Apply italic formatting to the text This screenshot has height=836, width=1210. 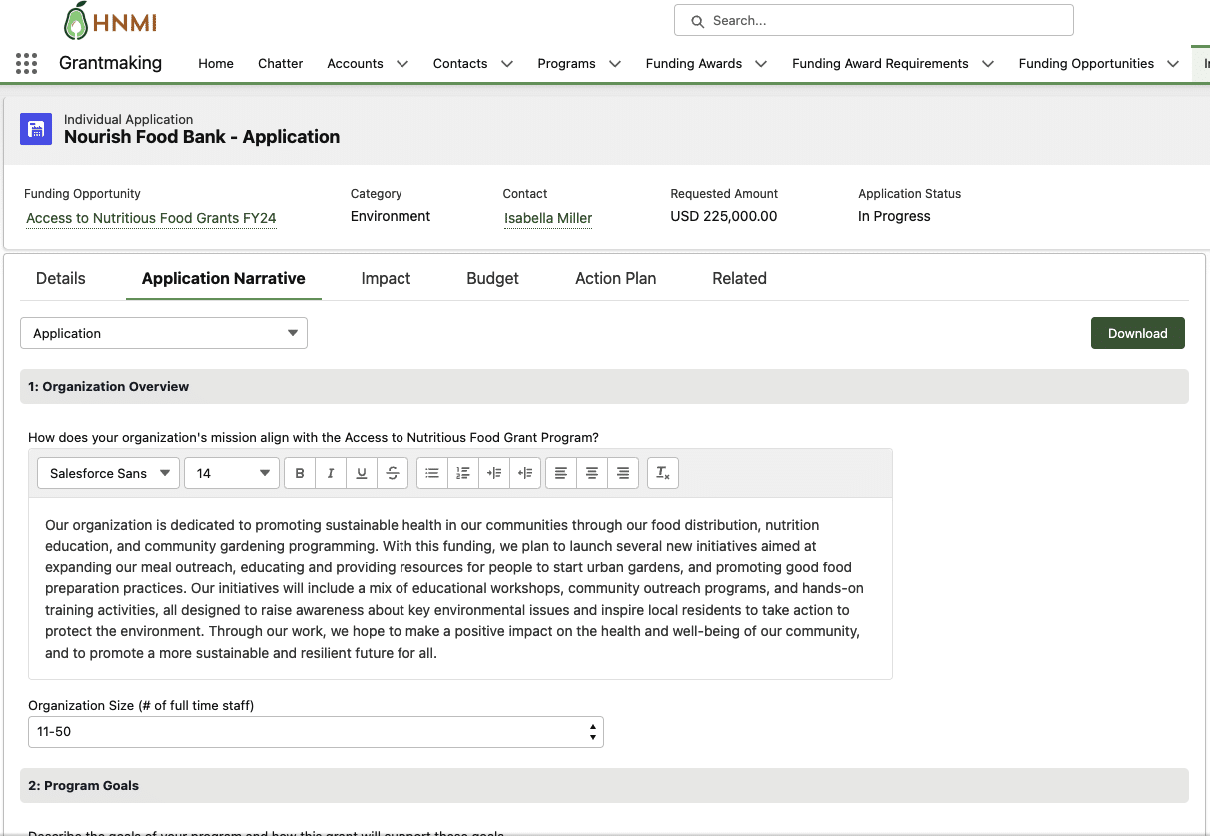click(x=331, y=473)
